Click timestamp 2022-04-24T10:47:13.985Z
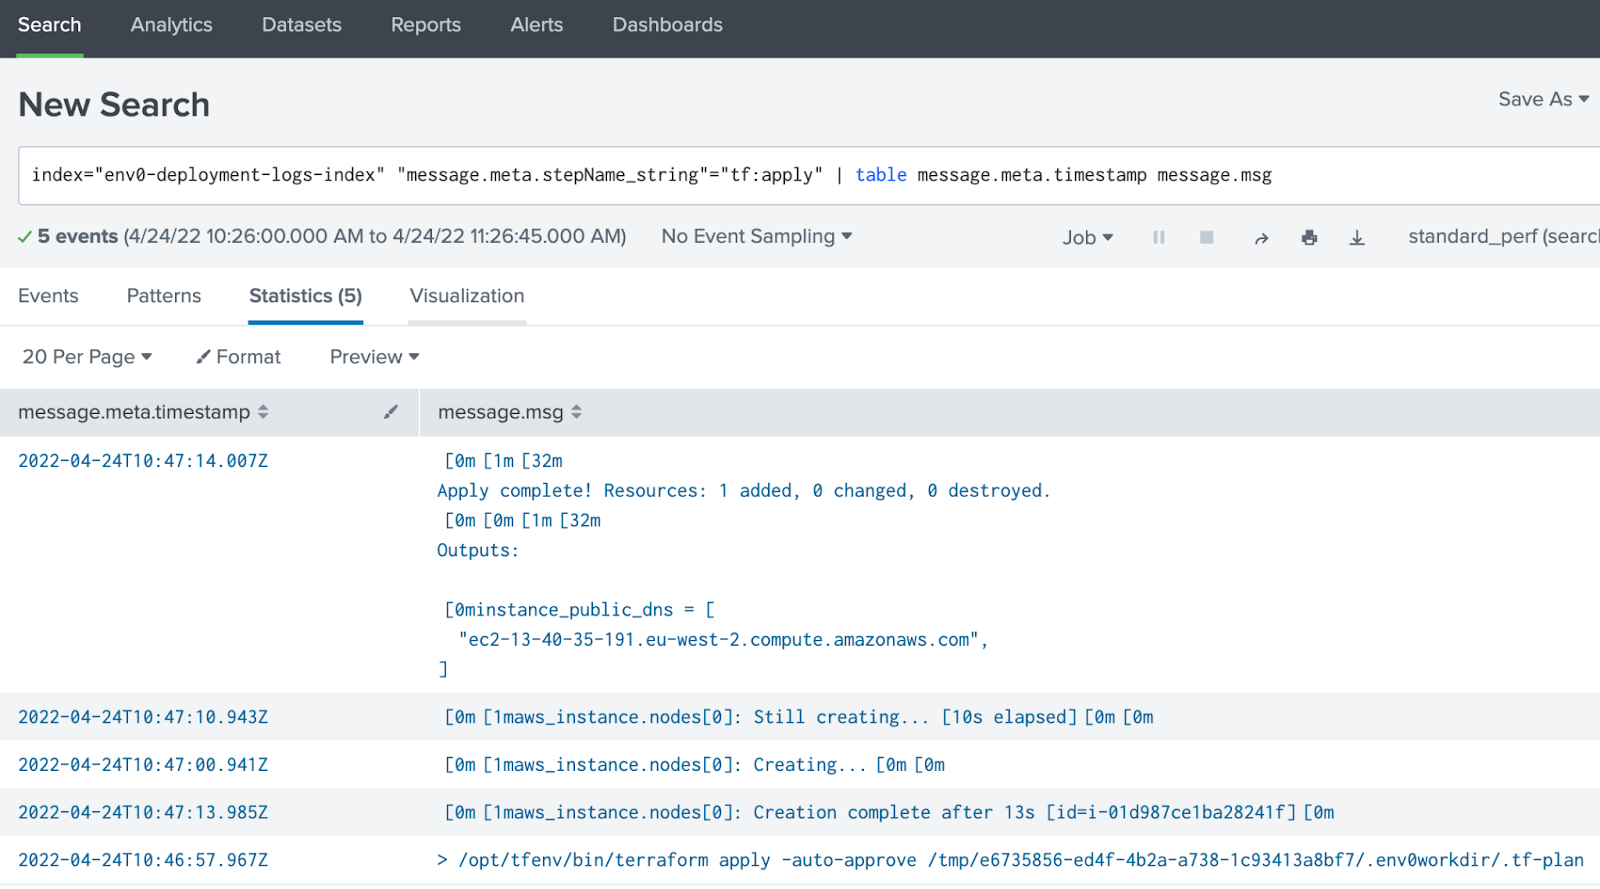 [x=143, y=813]
